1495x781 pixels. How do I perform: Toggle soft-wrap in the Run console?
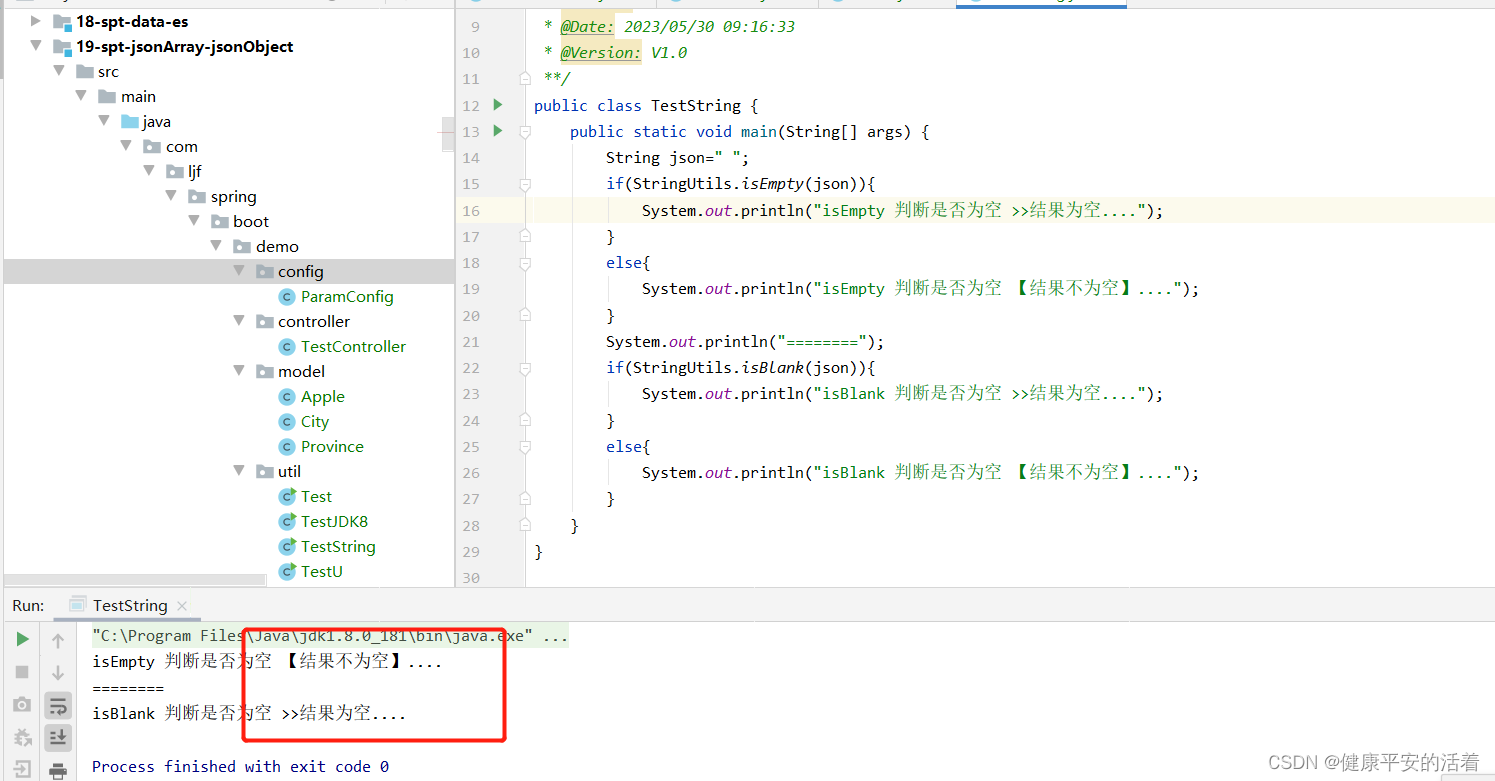pos(57,704)
